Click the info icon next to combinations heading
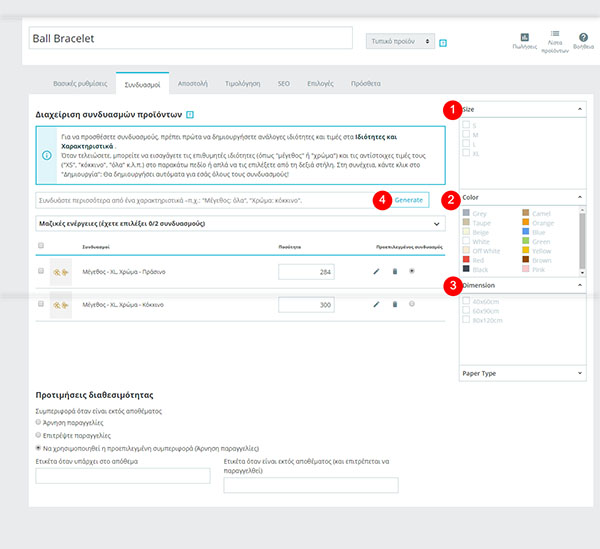The image size is (600, 549). 190,114
